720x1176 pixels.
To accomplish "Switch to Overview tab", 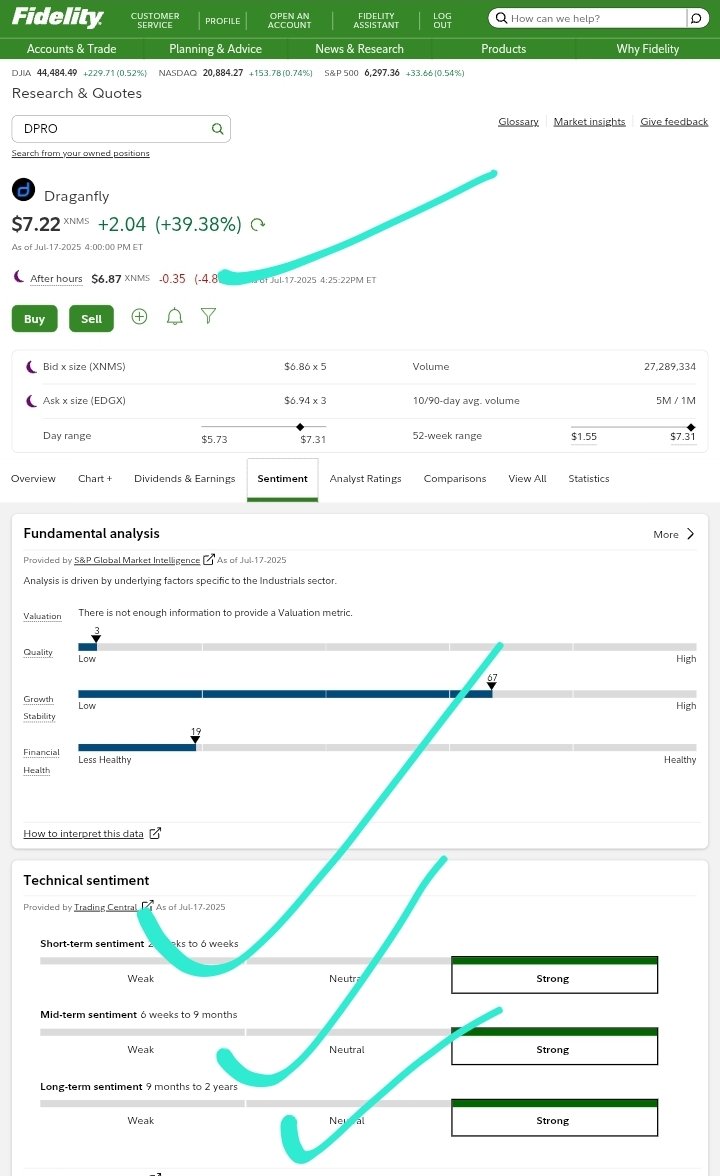I will pyautogui.click(x=33, y=478).
